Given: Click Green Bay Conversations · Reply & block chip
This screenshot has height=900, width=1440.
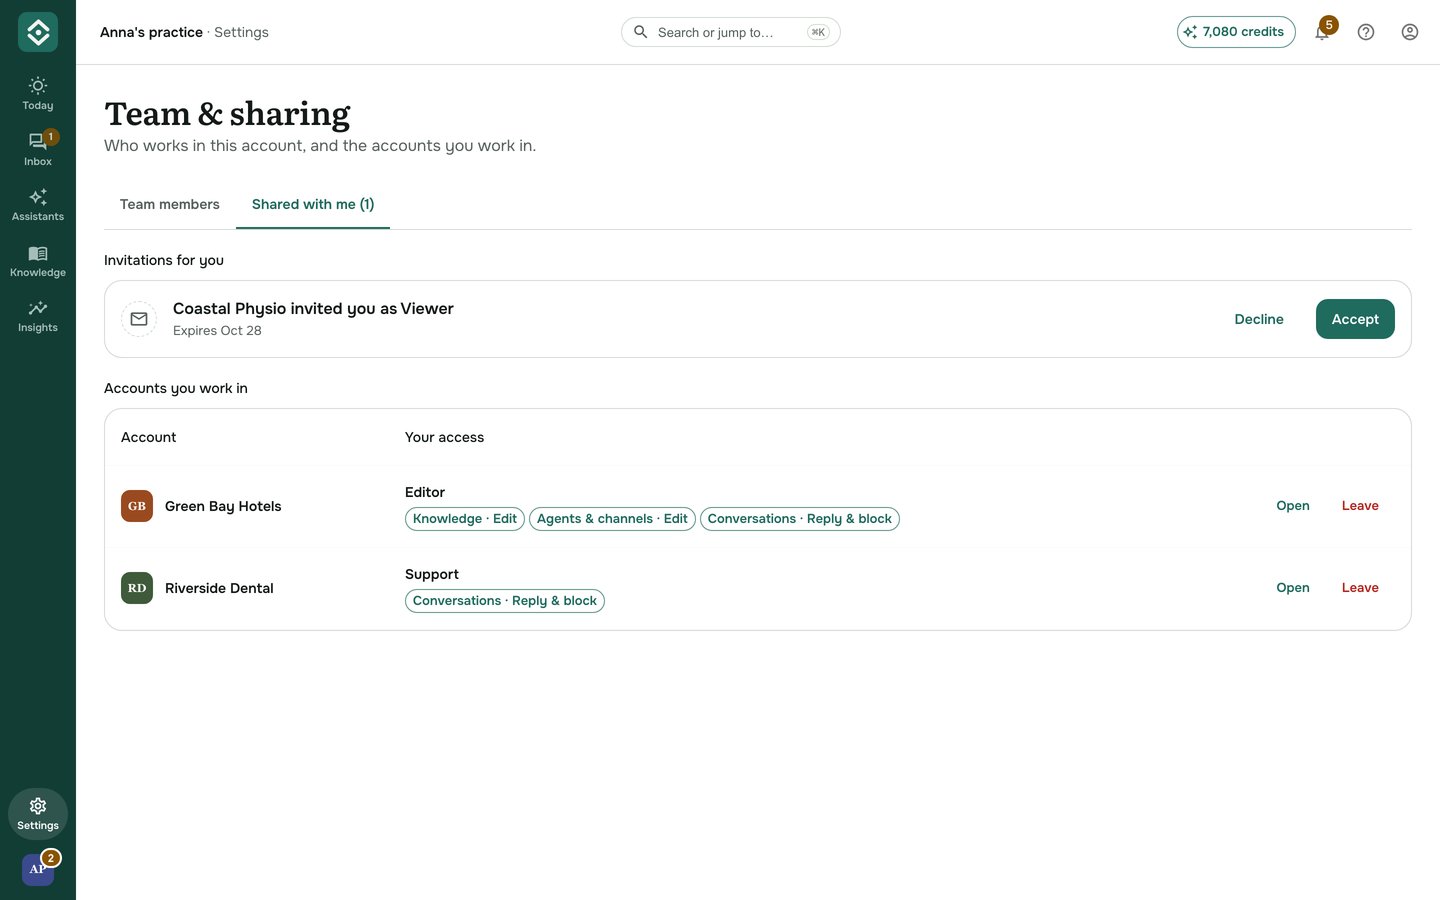Looking at the screenshot, I should [800, 519].
